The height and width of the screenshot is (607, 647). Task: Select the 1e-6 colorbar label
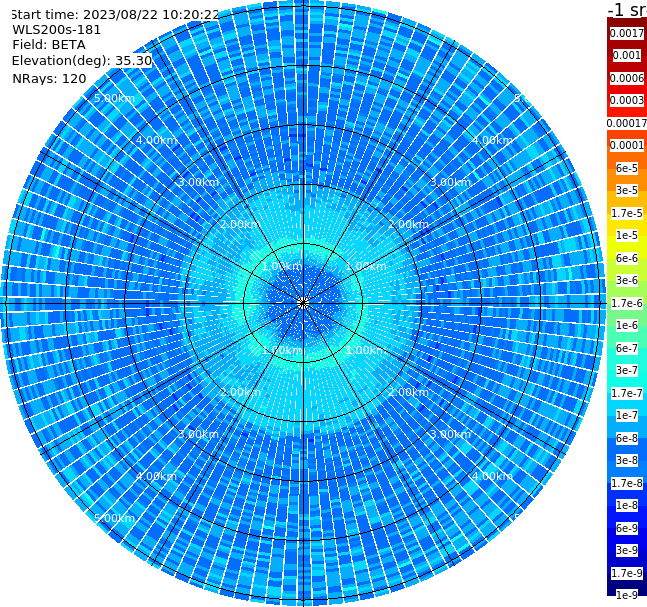(x=627, y=325)
